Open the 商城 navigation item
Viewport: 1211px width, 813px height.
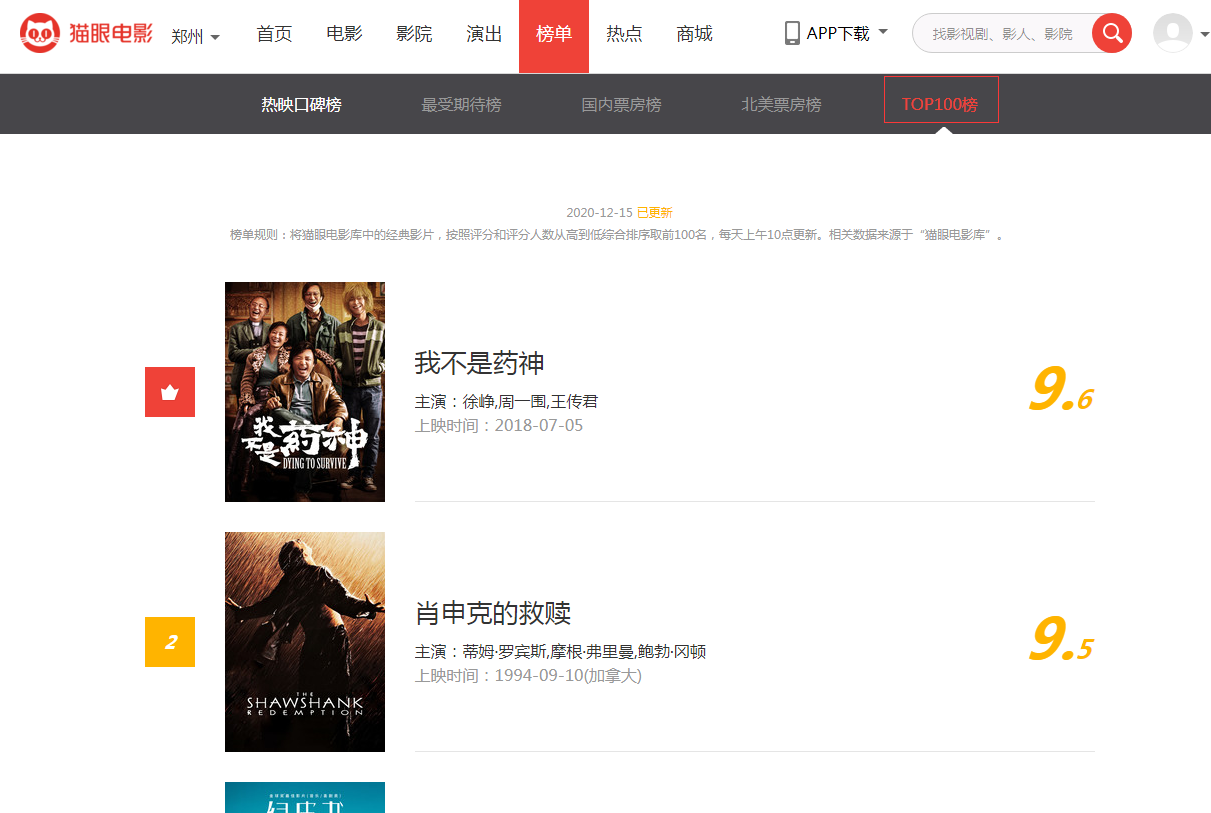coord(694,34)
